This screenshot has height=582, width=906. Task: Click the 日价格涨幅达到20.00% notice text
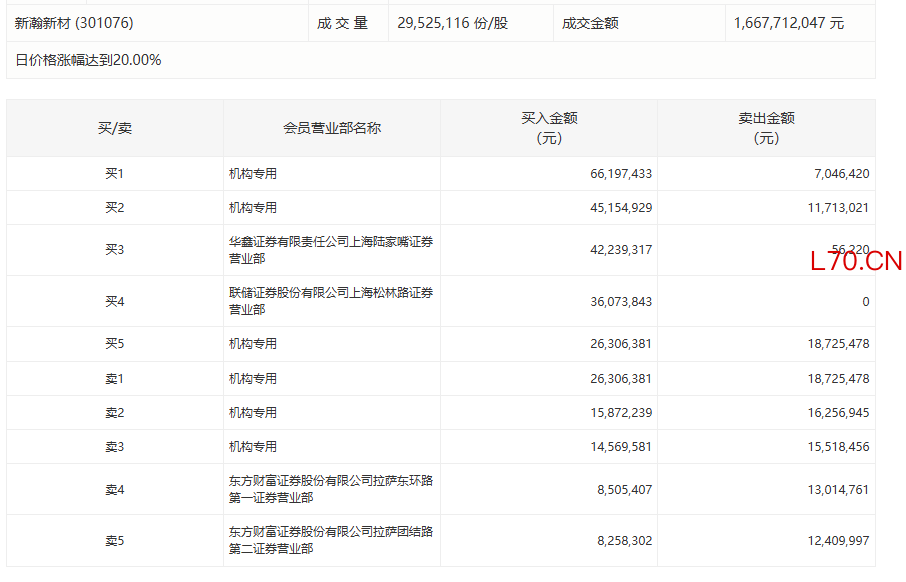pyautogui.click(x=88, y=60)
